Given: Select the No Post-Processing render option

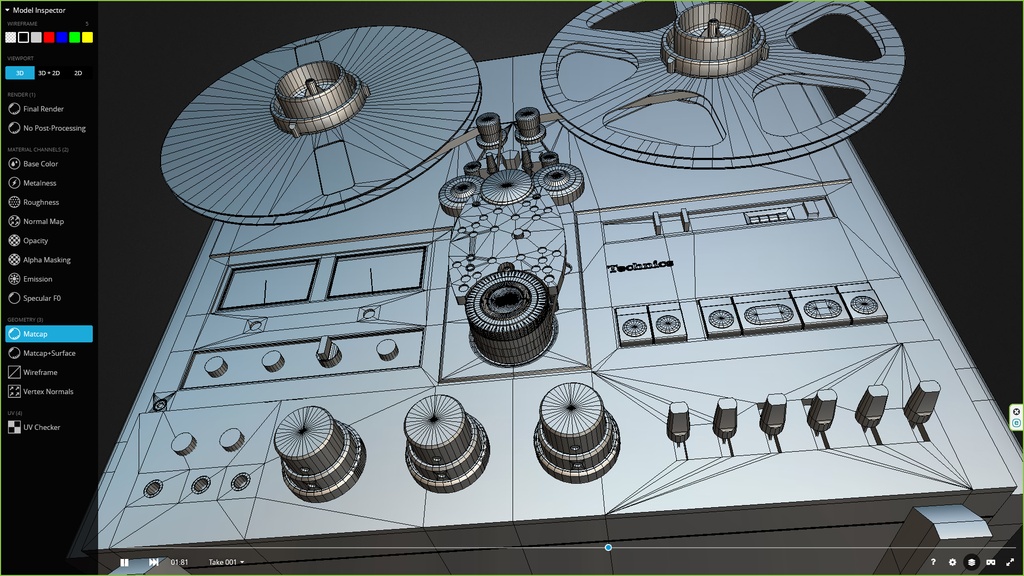Looking at the screenshot, I should click(x=54, y=128).
